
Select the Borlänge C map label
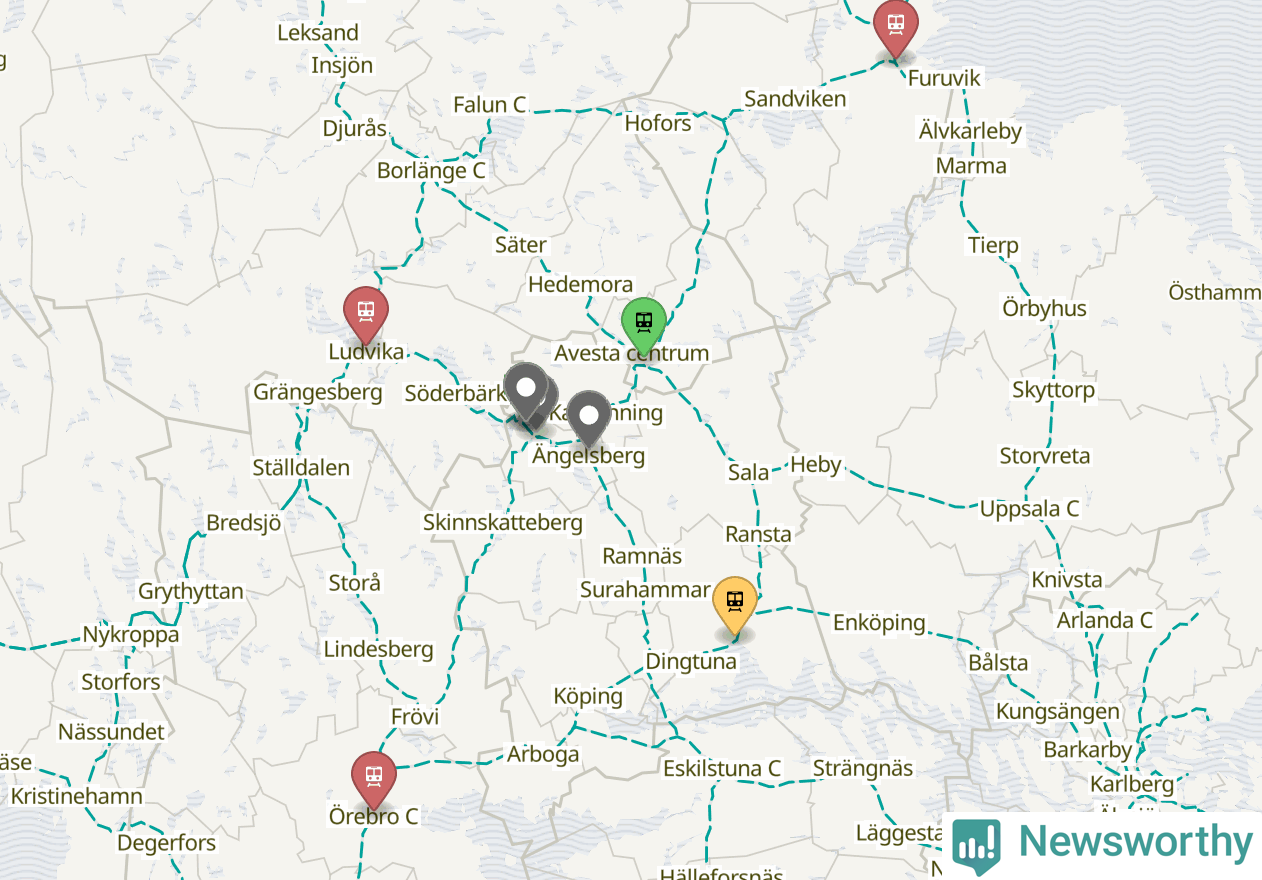[431, 171]
